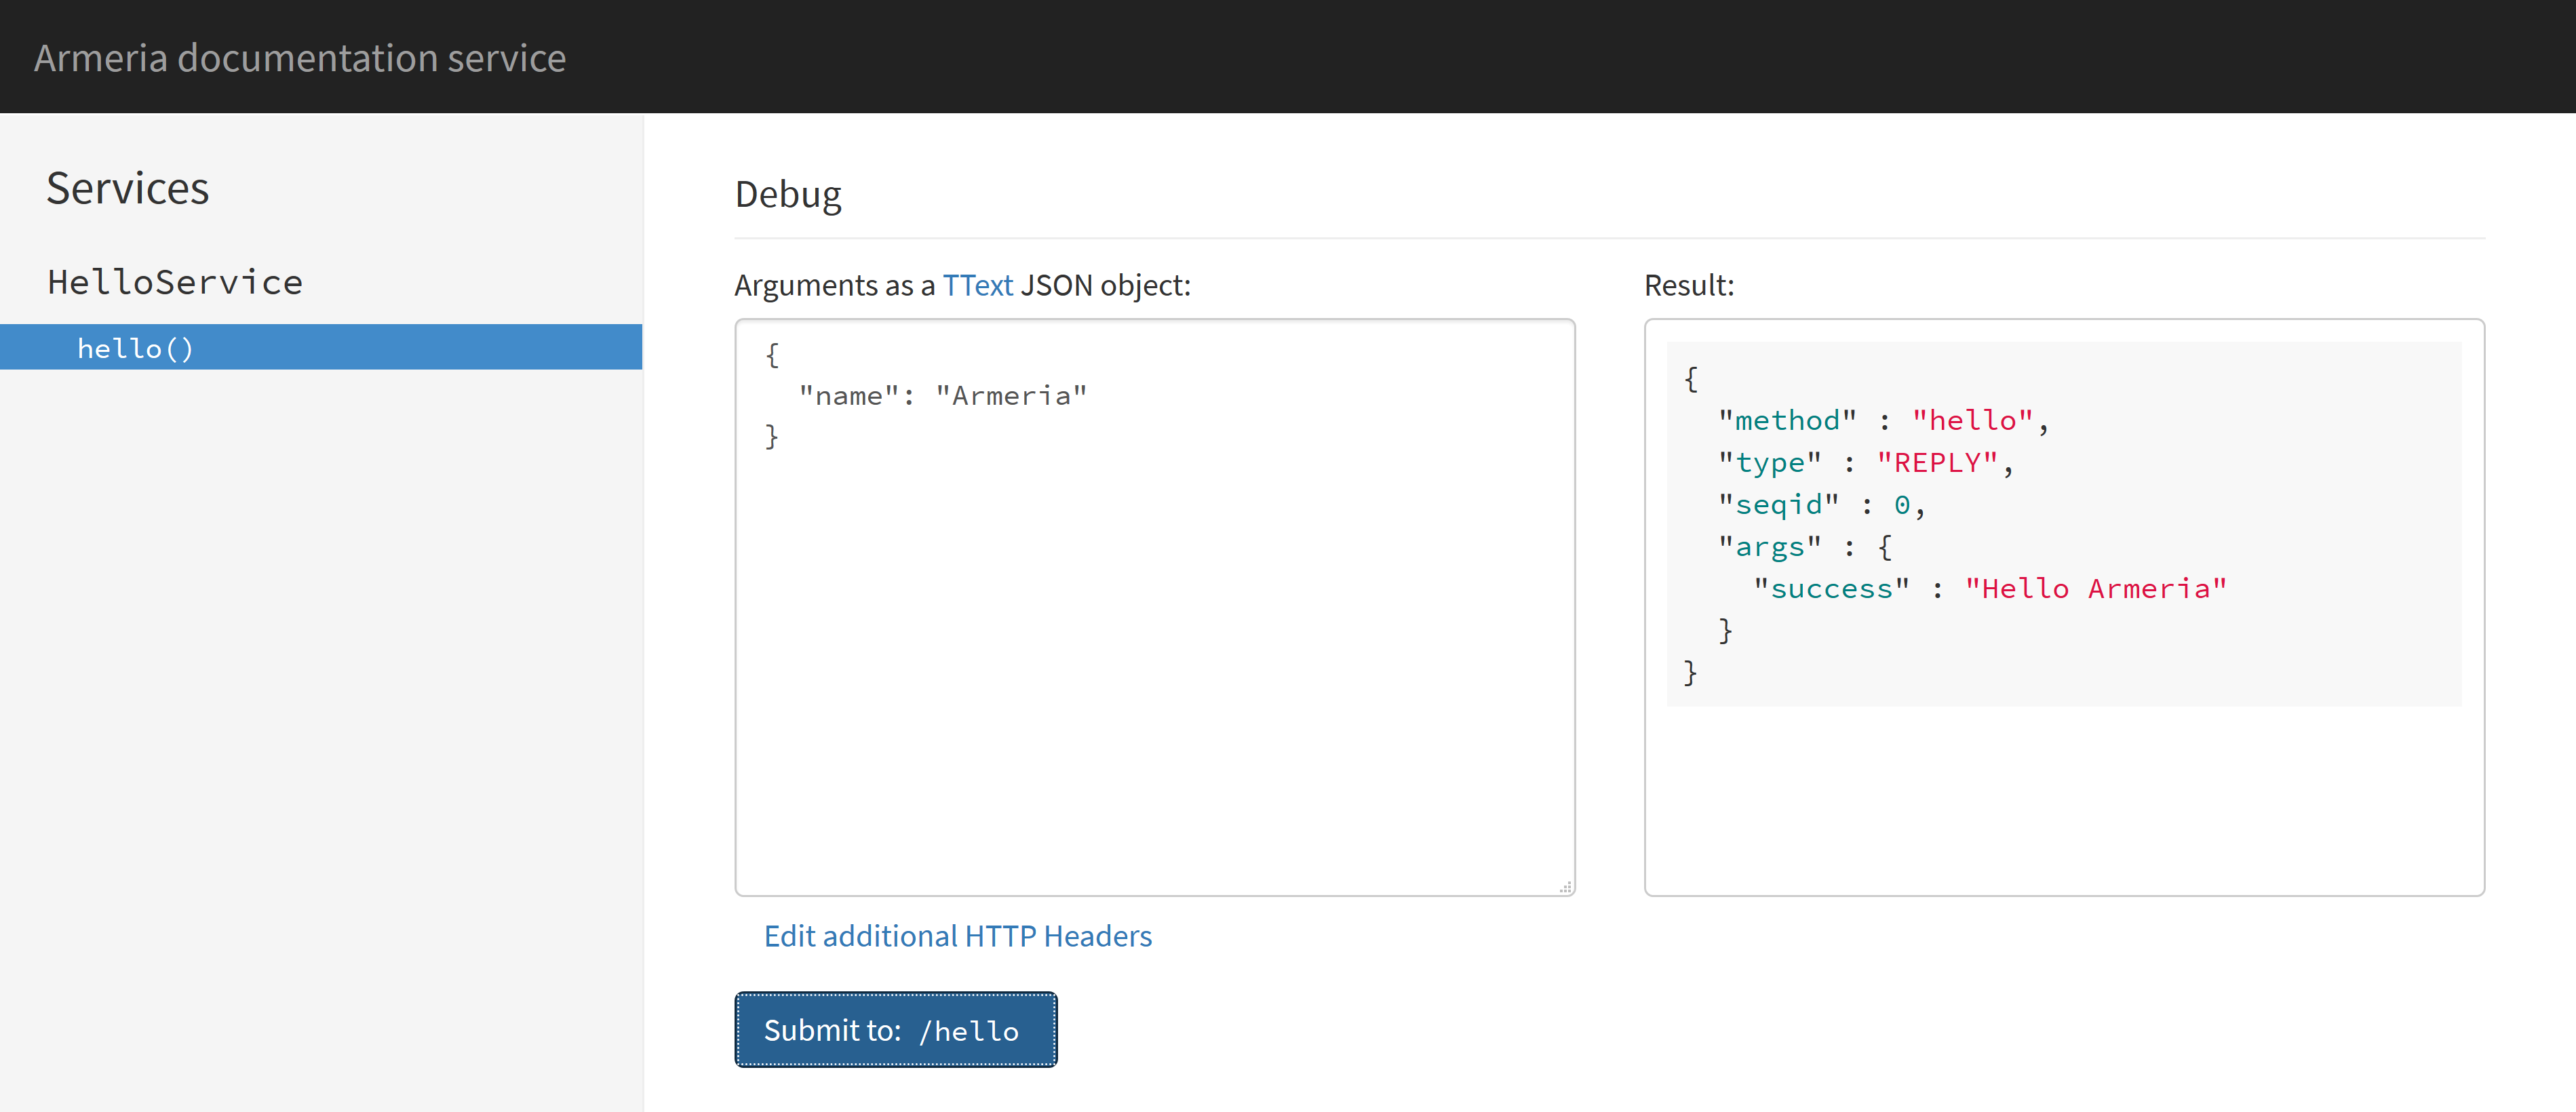2576x1112 pixels.
Task: Click the "args" key in result
Action: (x=1769, y=547)
